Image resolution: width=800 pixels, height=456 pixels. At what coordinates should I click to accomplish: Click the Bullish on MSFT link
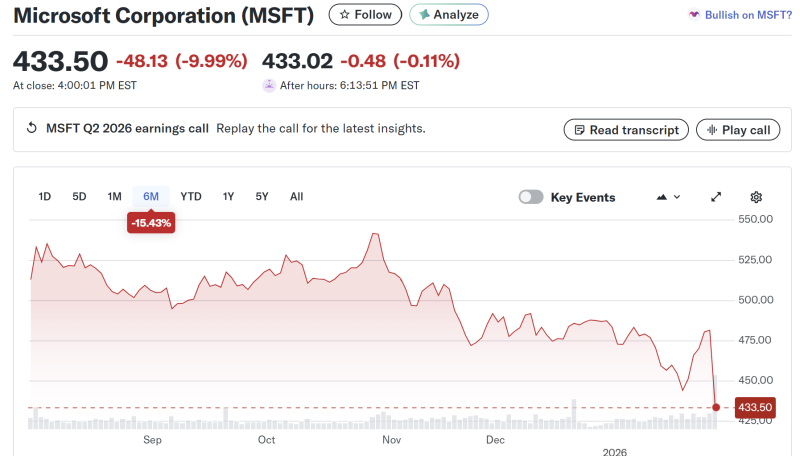(x=741, y=15)
